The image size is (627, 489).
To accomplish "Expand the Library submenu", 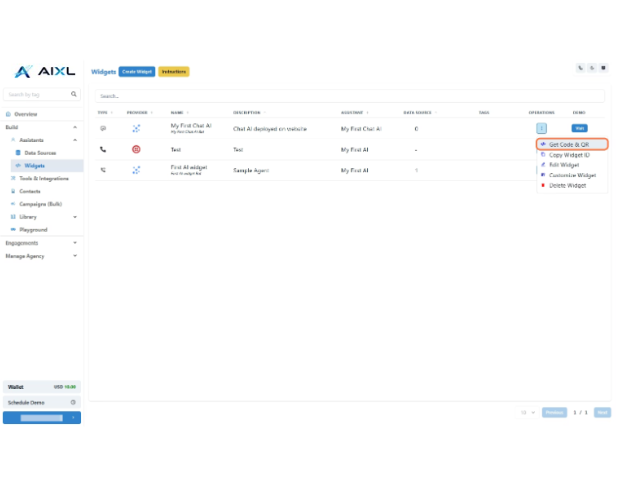I will 75,216.
